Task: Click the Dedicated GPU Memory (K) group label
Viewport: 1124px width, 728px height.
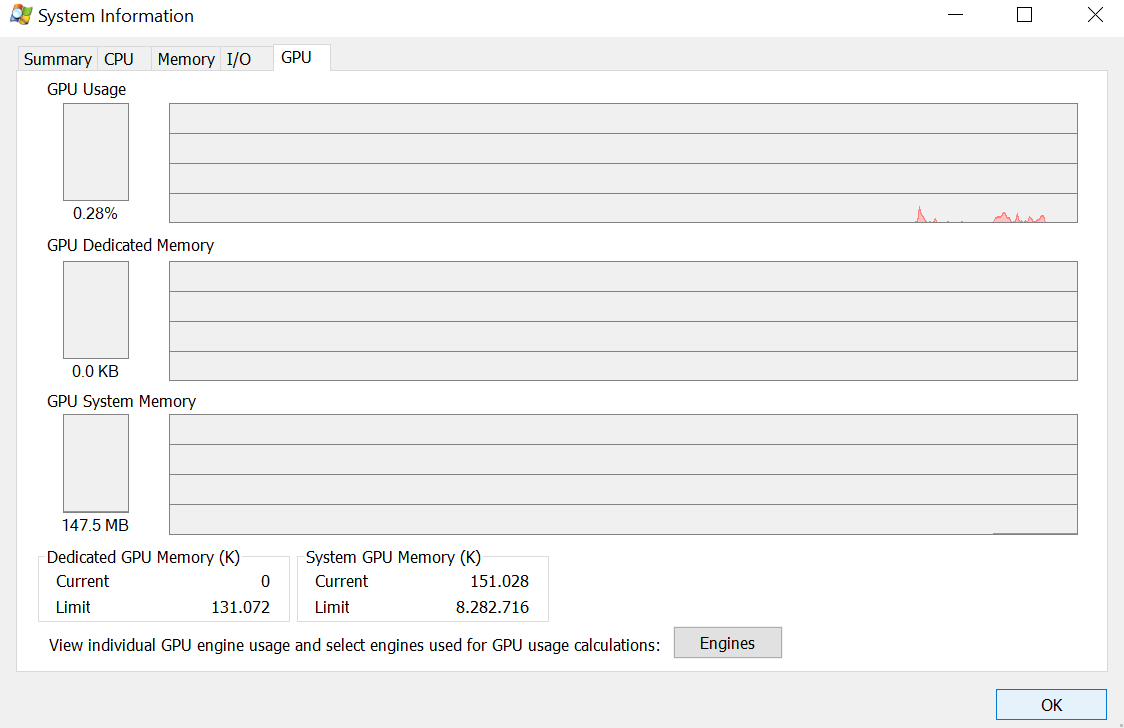Action: coord(143,557)
